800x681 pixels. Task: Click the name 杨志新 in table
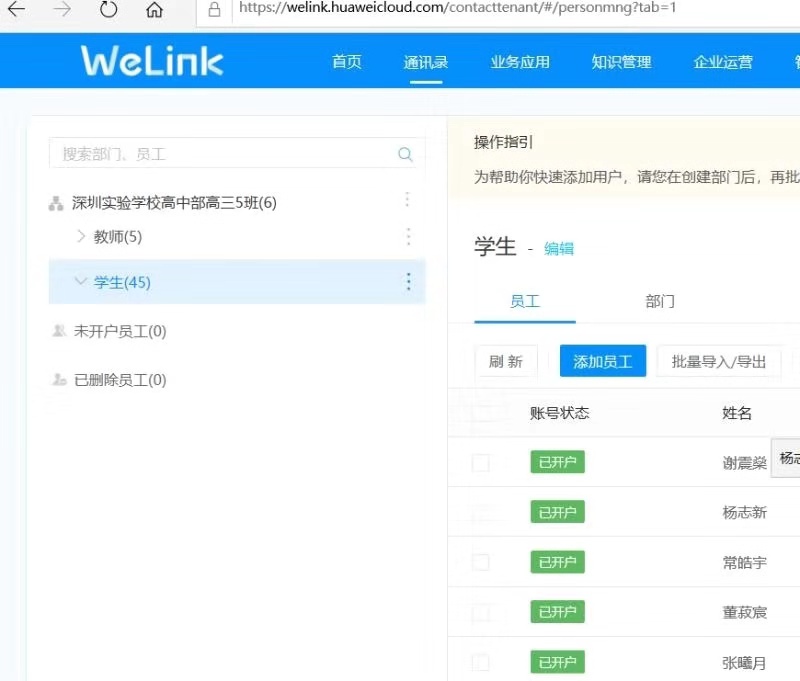(744, 512)
